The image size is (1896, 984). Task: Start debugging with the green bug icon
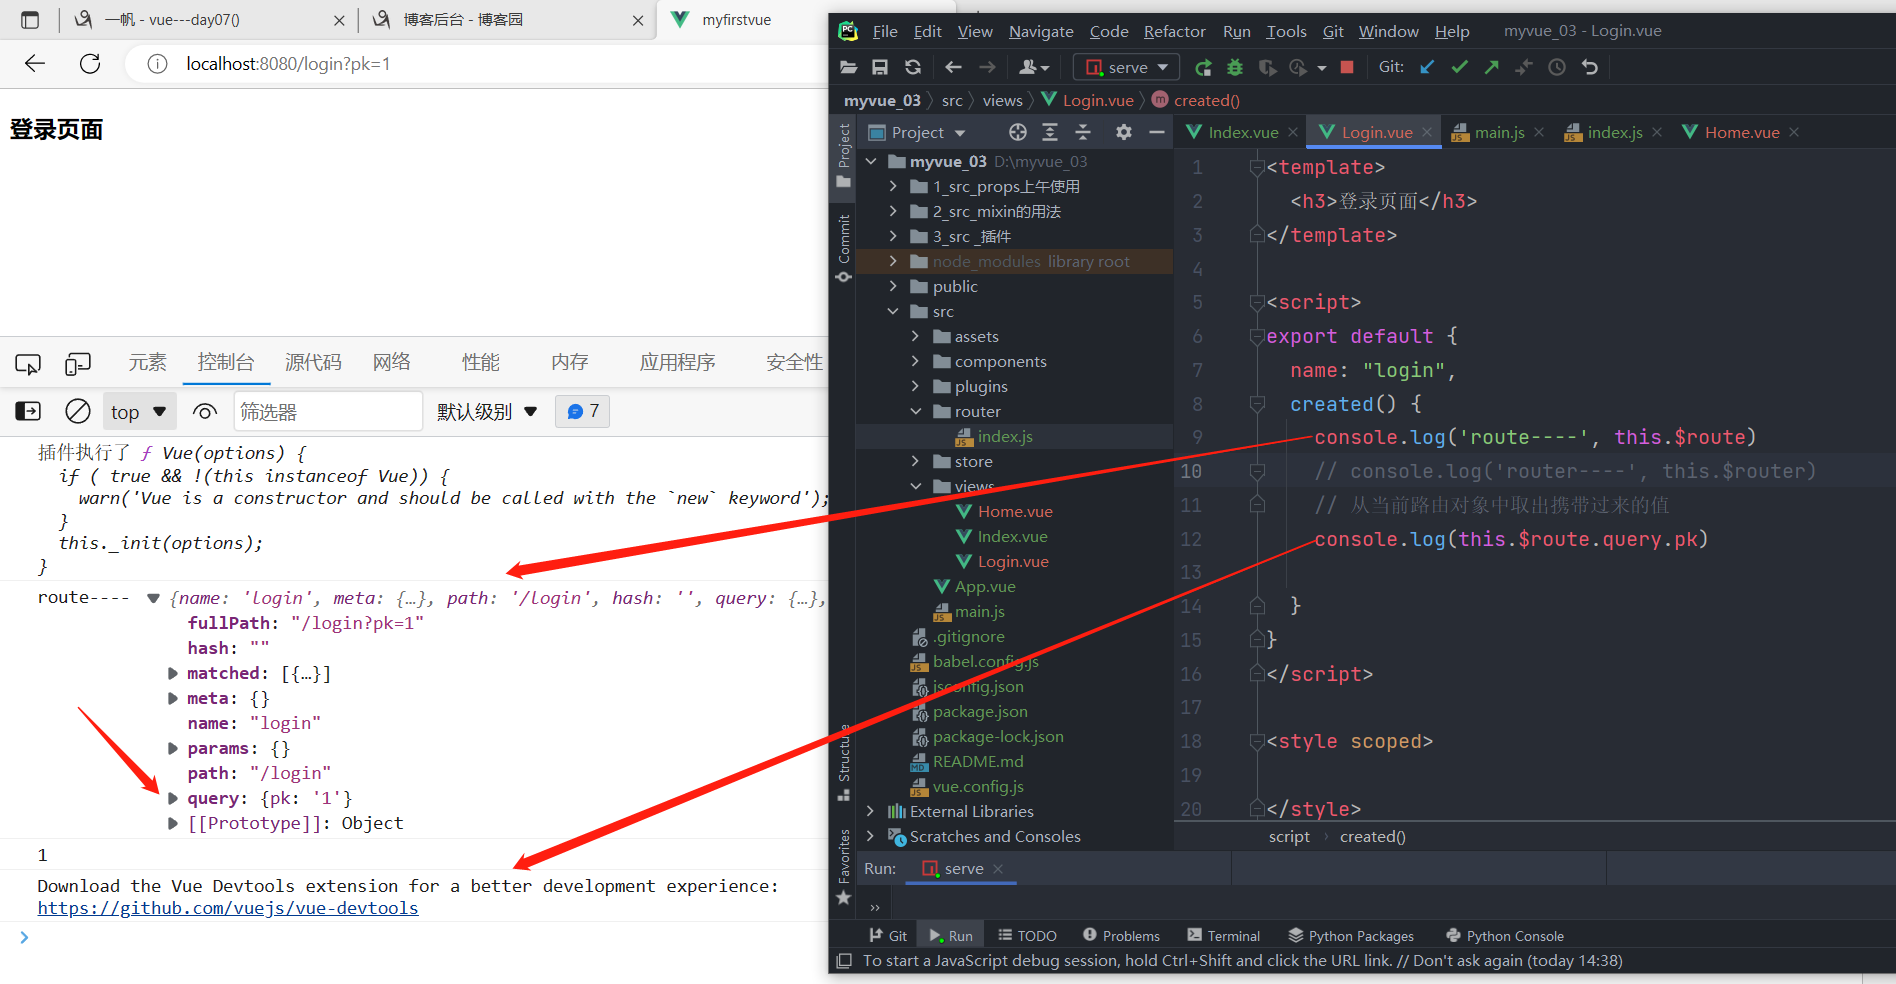1235,67
